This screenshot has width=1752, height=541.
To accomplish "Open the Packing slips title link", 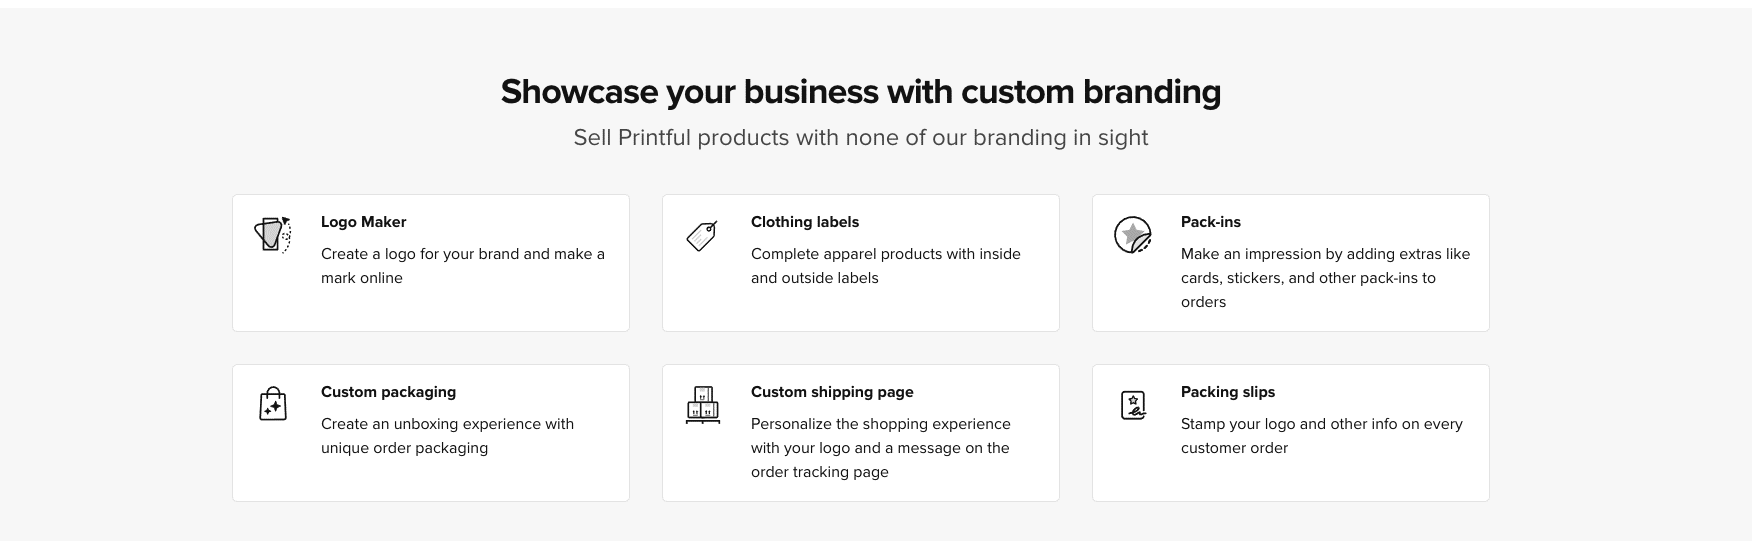I will click(x=1227, y=392).
